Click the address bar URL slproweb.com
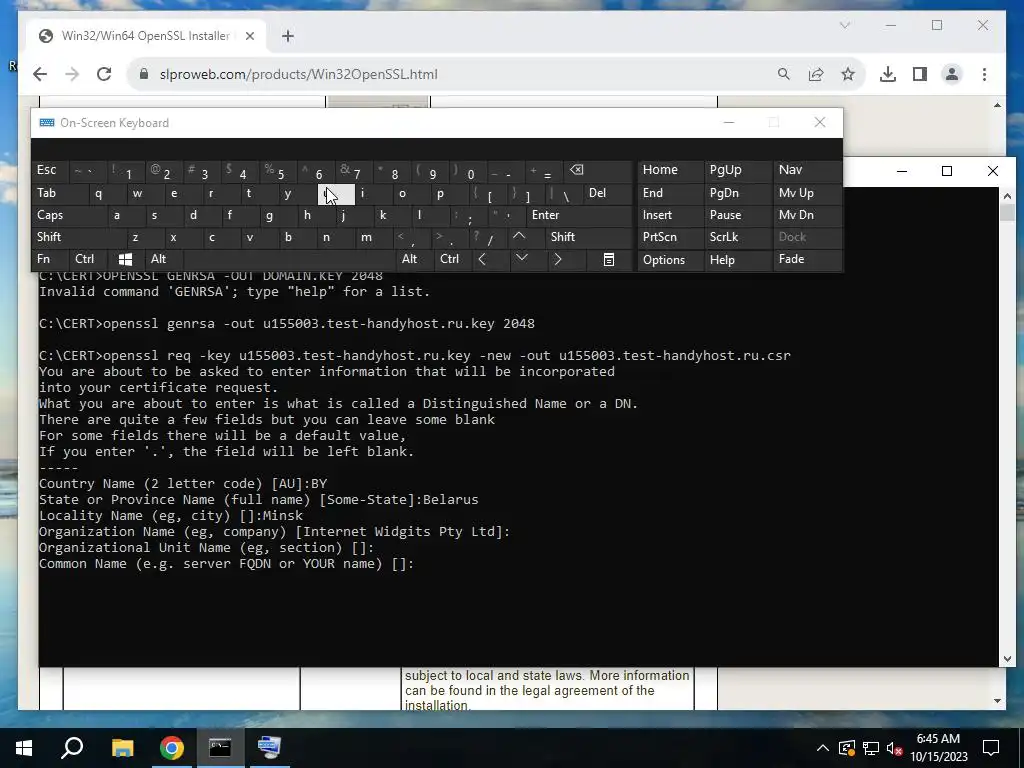The width and height of the screenshot is (1024, 768). tap(298, 74)
